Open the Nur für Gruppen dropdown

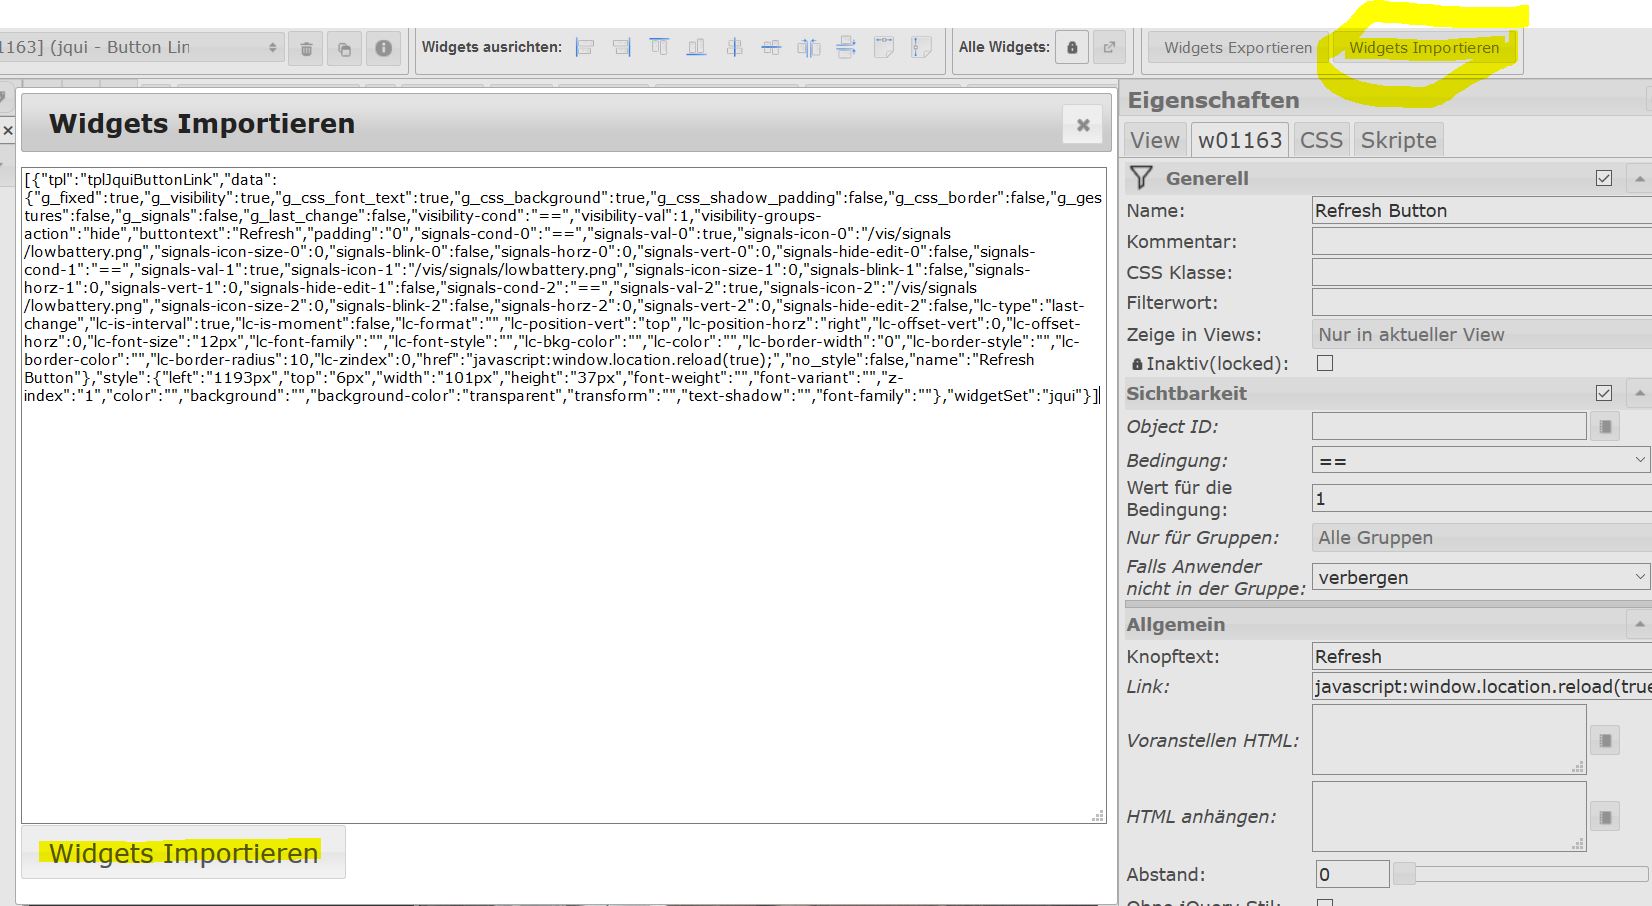pyautogui.click(x=1481, y=537)
